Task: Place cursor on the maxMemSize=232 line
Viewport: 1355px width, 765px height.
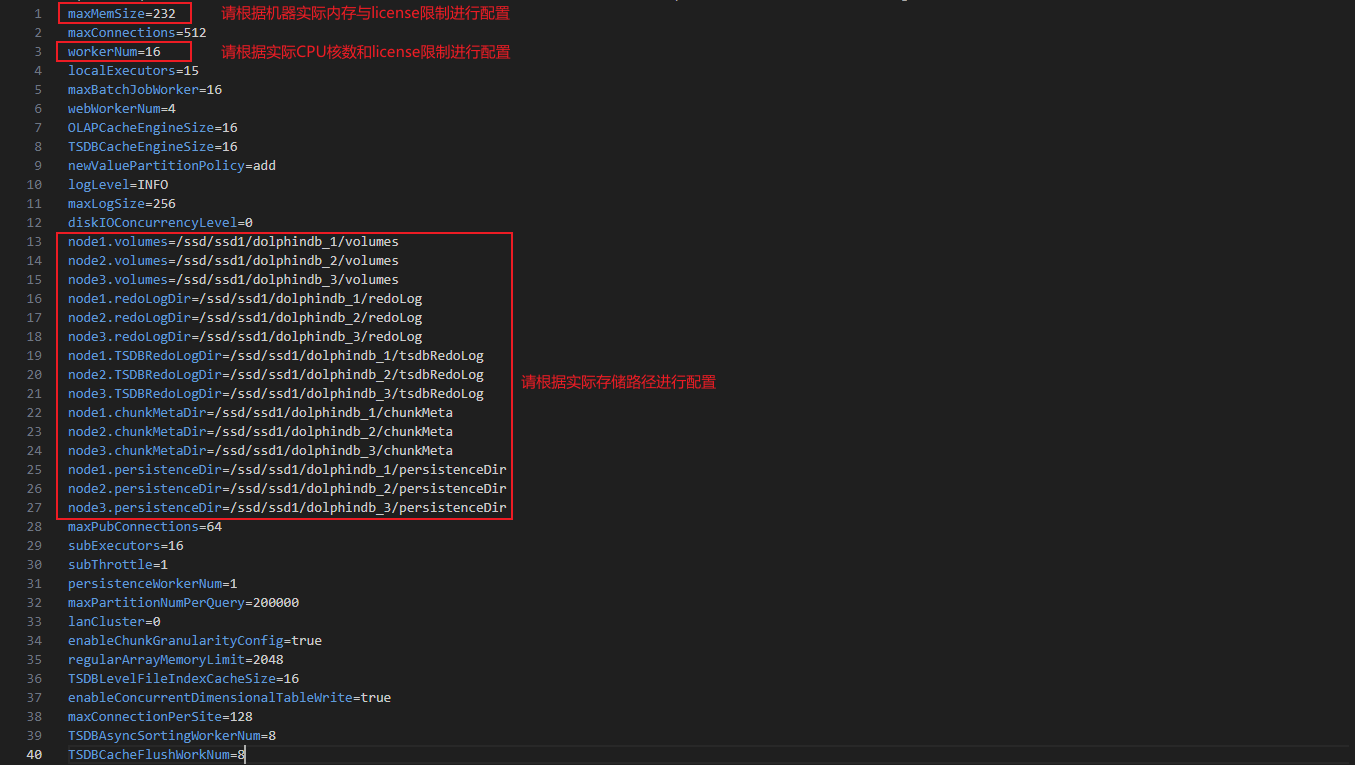Action: (121, 14)
